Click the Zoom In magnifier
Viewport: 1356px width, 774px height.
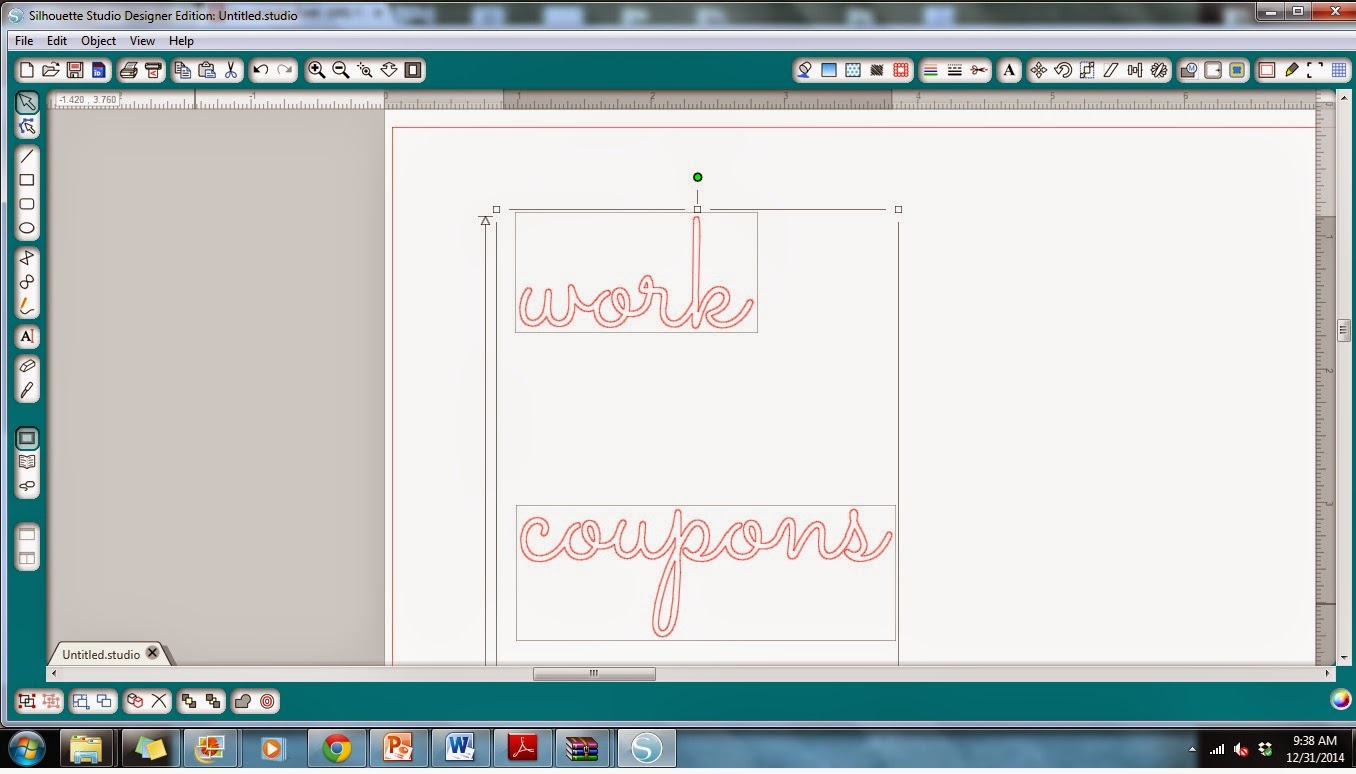tap(316, 70)
